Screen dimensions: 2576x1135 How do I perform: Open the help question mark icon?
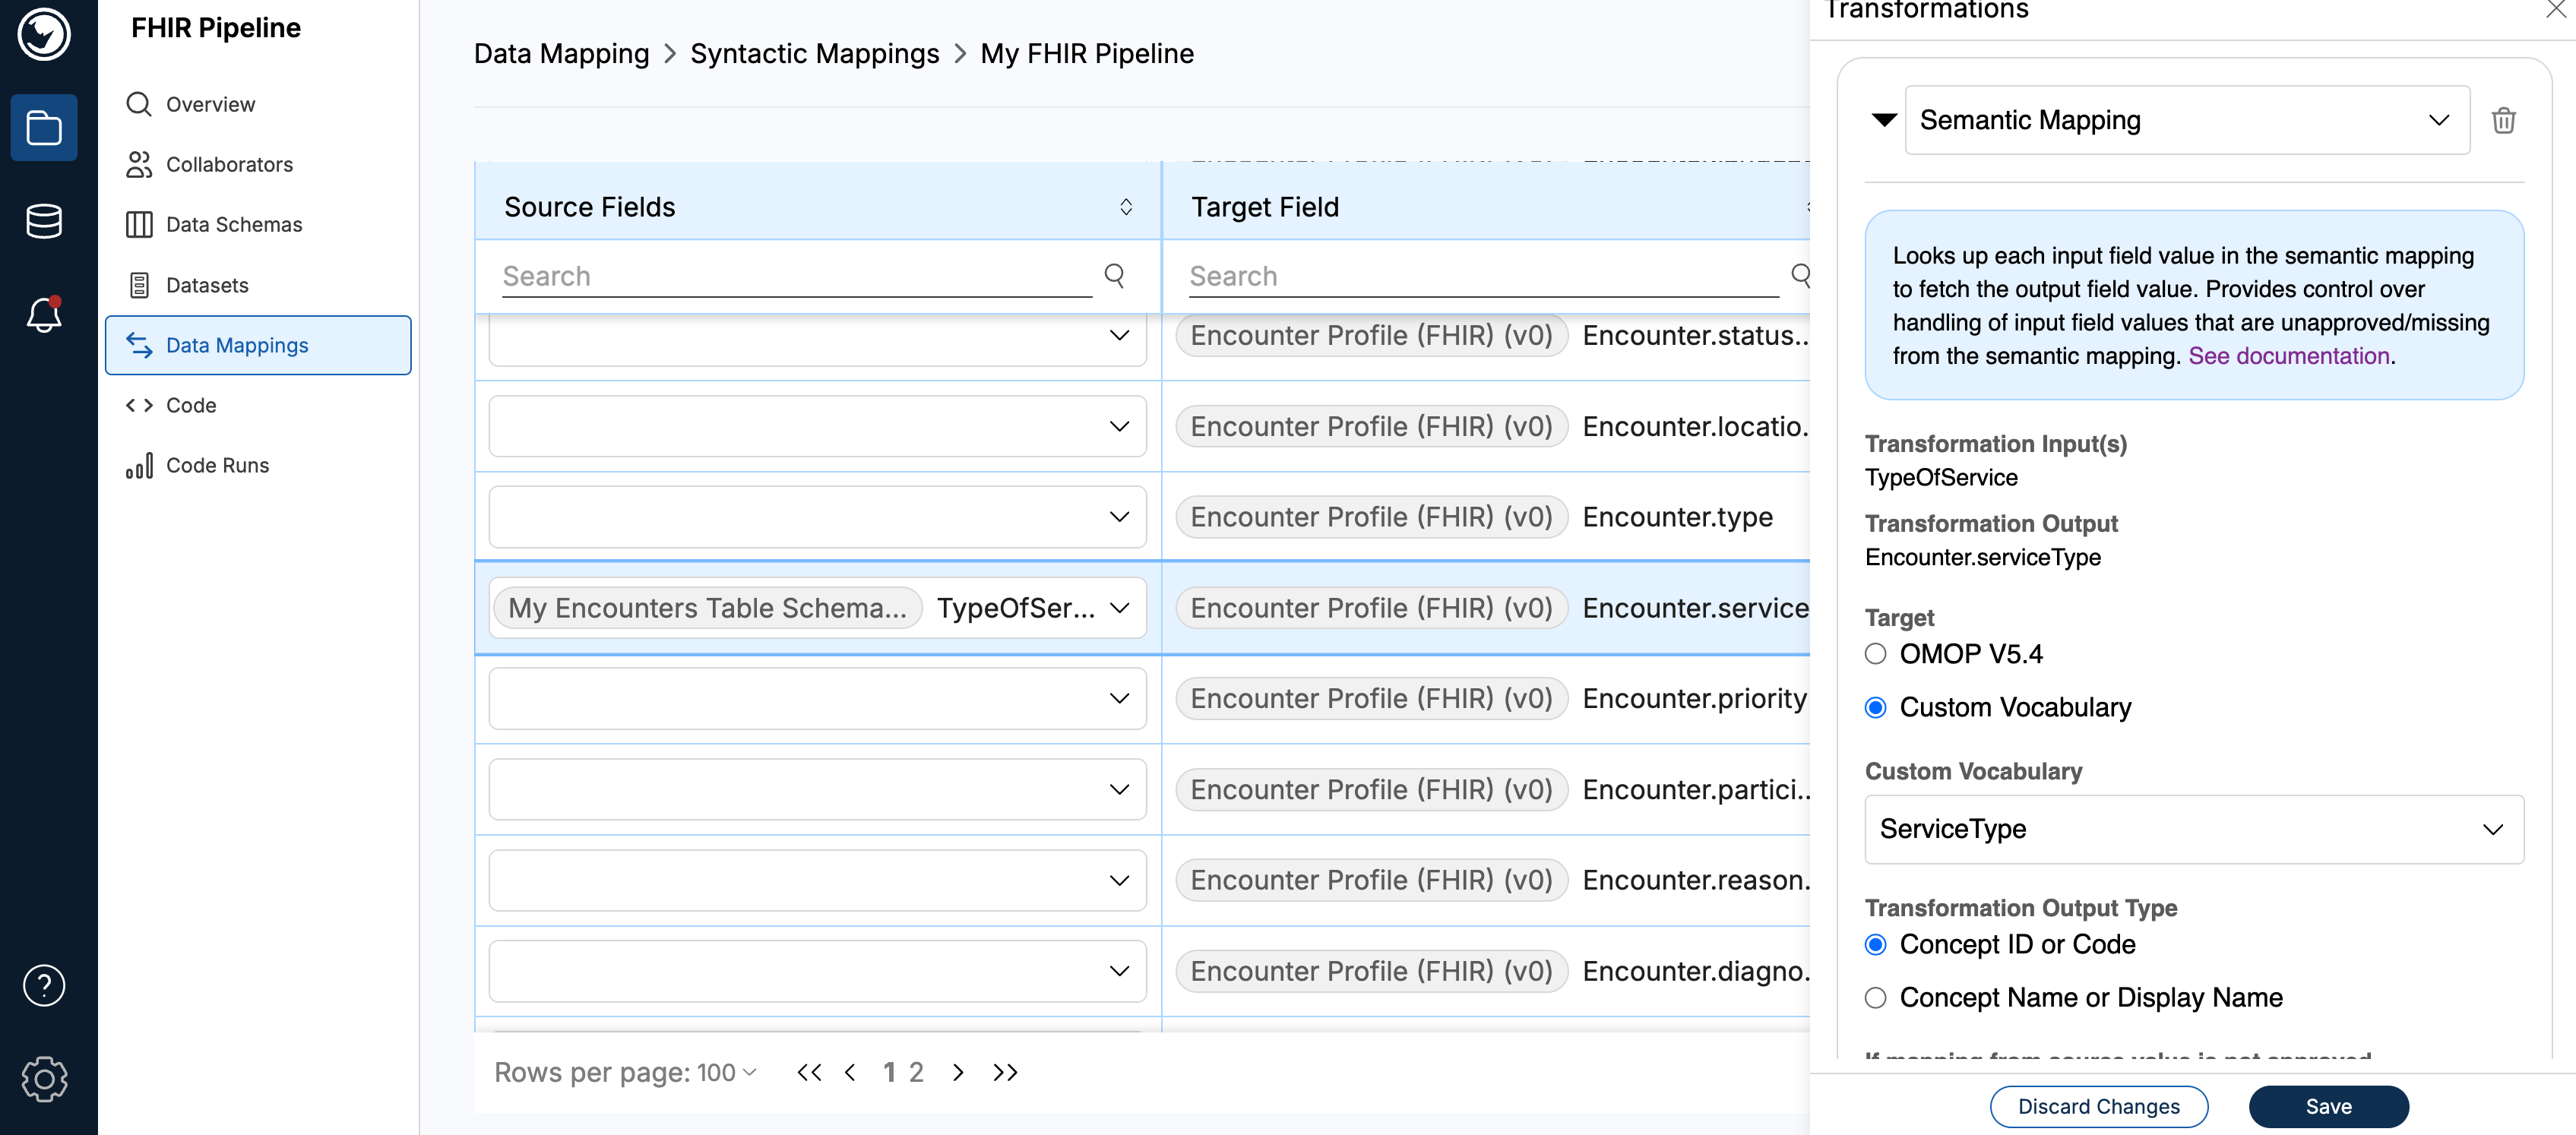(x=44, y=985)
